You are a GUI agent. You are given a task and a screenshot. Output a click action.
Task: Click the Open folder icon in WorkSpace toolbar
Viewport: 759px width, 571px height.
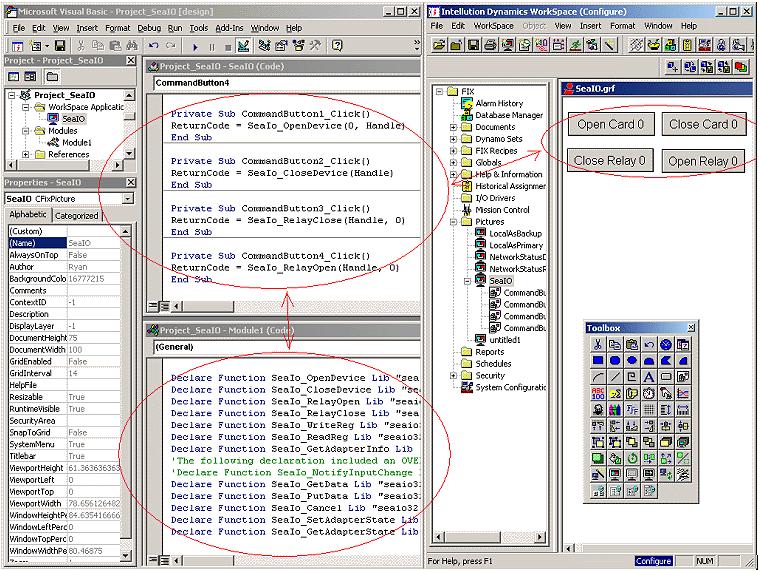pos(440,45)
